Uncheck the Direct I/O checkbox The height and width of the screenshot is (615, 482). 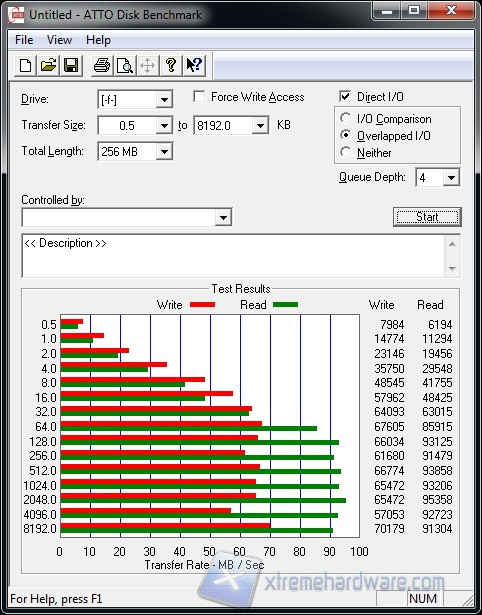tap(345, 96)
